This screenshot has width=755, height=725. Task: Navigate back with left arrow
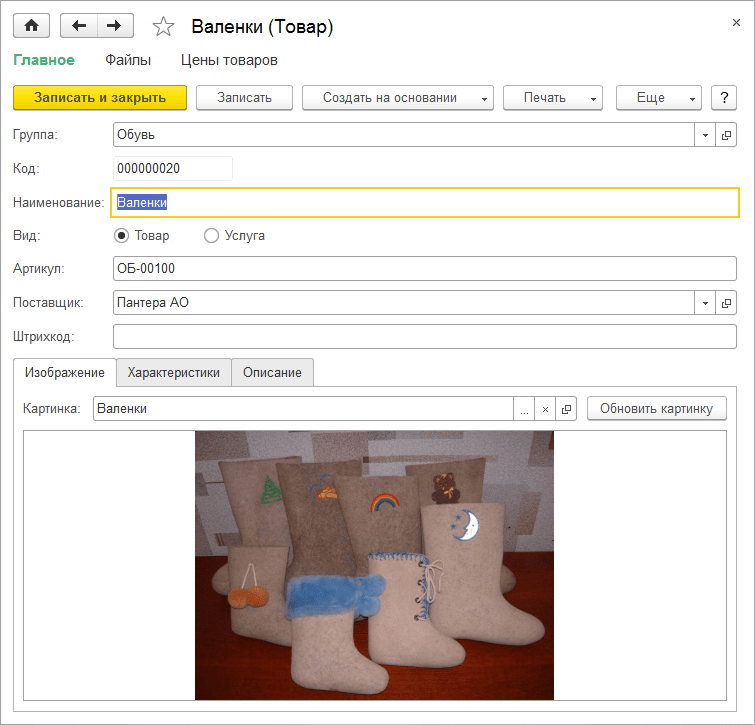[79, 26]
